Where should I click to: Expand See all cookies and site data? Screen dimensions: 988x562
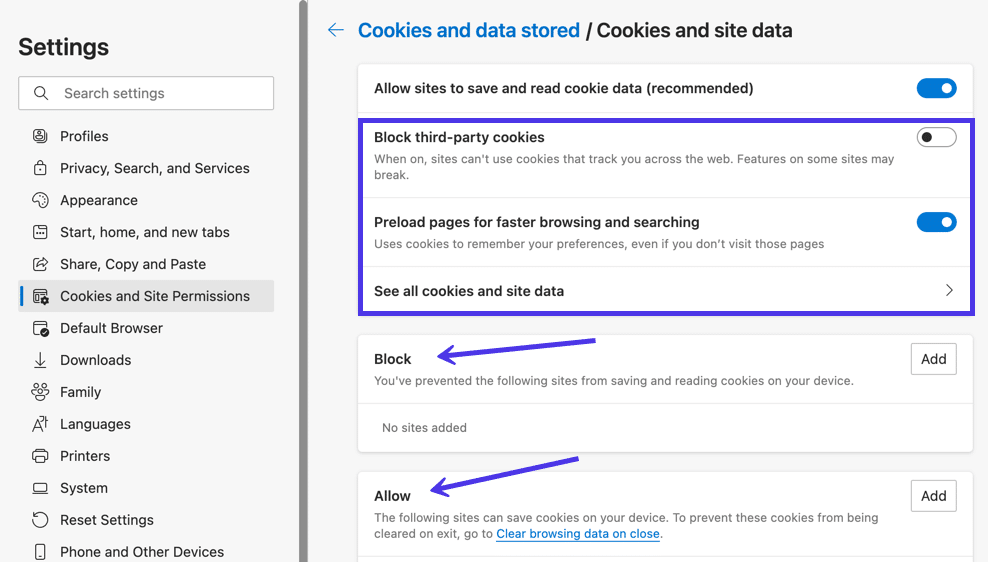[x=665, y=291]
